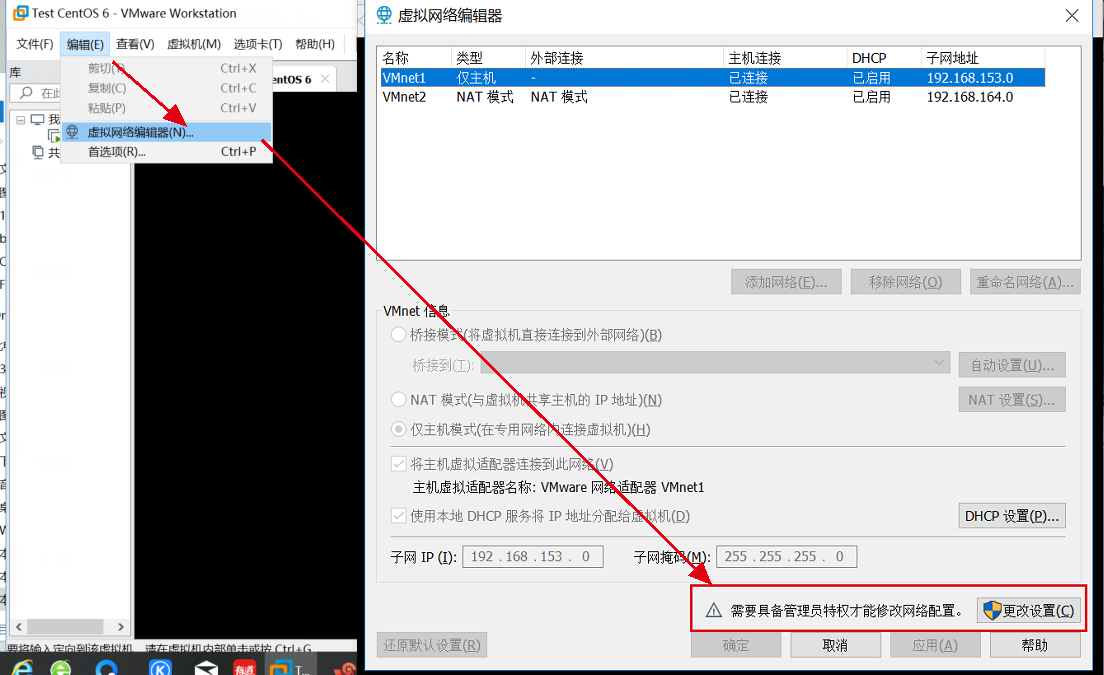Open the 虚拟机(M) menu

coord(194,44)
